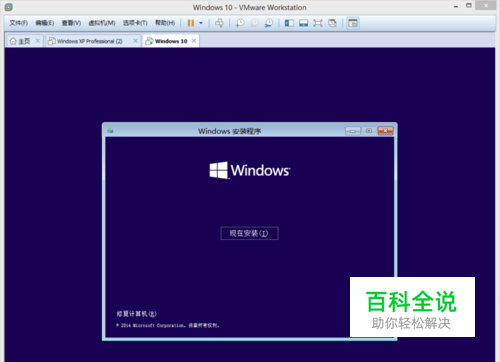Close the Windows 安装程序 dialog
The height and width of the screenshot is (362, 500).
(385, 131)
